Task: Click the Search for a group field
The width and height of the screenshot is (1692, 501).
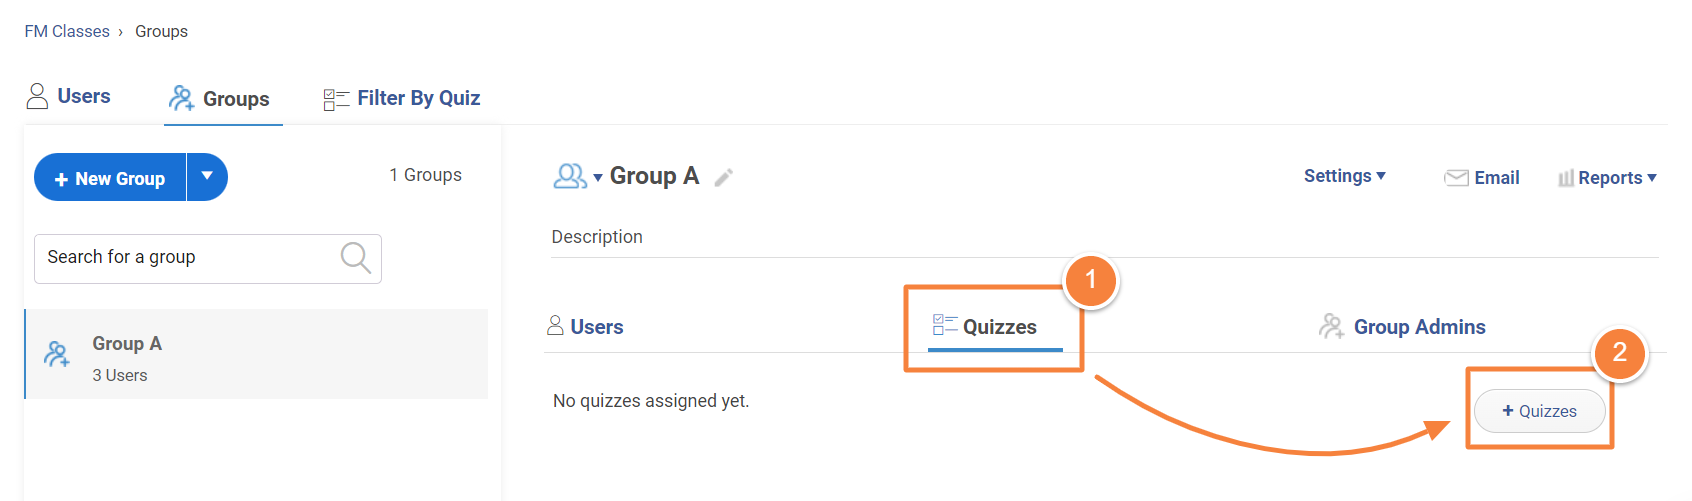Action: [190, 258]
